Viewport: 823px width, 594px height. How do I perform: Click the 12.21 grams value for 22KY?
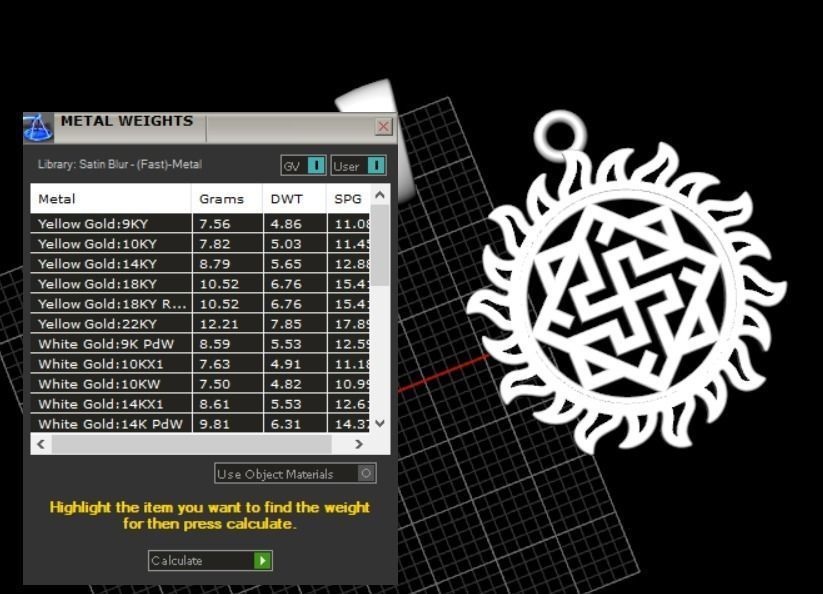coord(219,324)
